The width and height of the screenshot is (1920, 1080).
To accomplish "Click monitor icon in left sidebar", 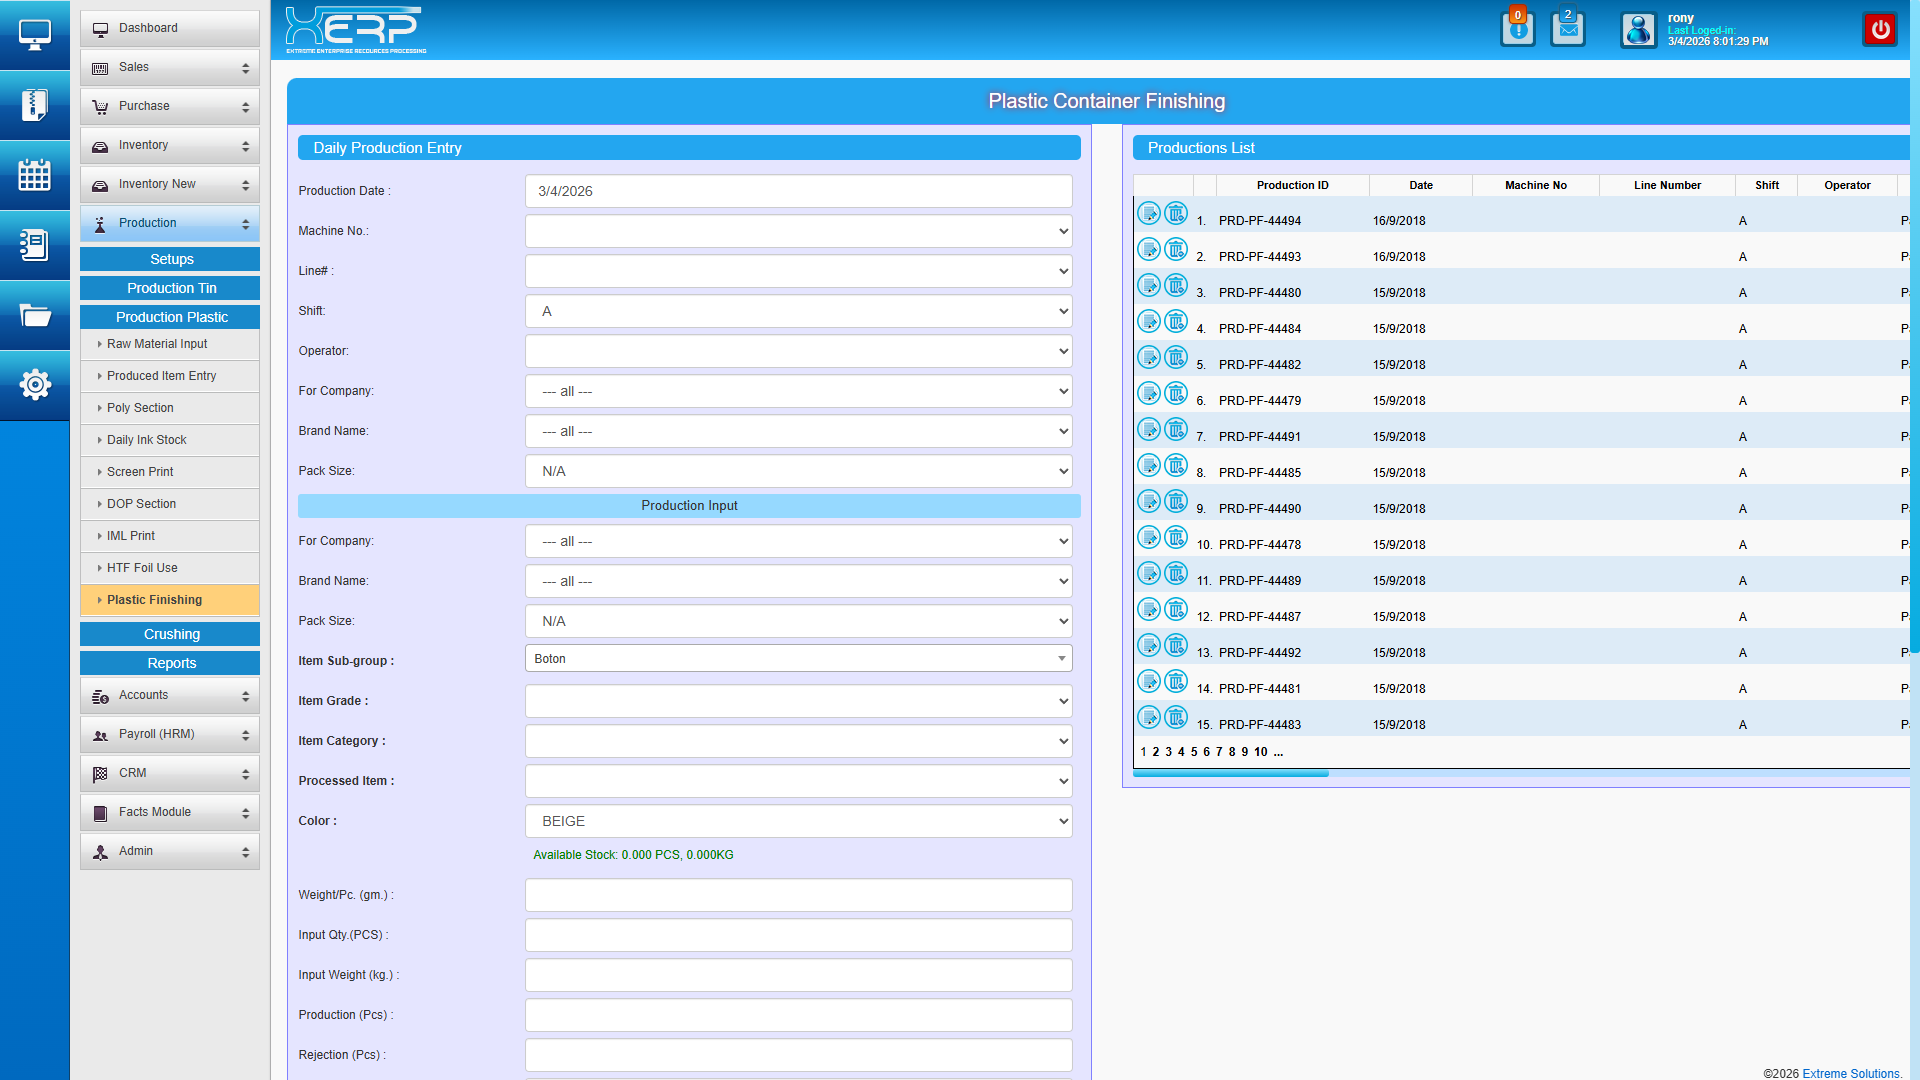I will [x=34, y=35].
